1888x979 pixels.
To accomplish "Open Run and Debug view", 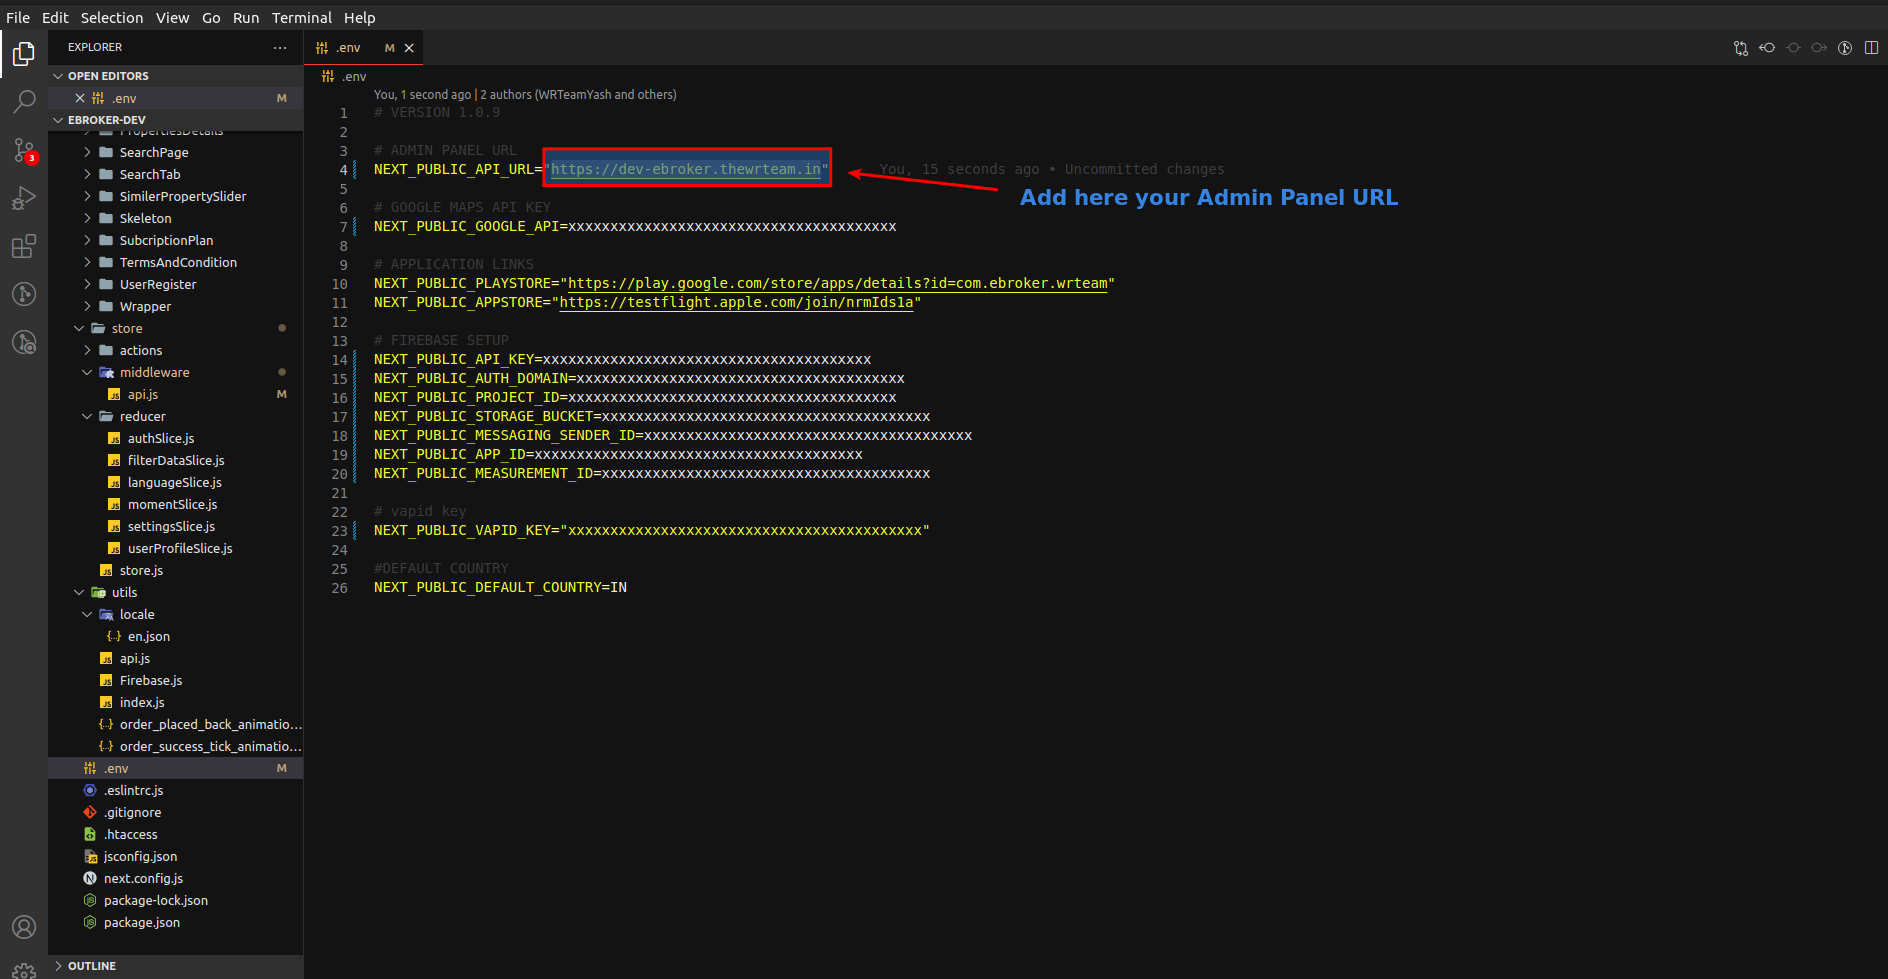I will click(24, 198).
